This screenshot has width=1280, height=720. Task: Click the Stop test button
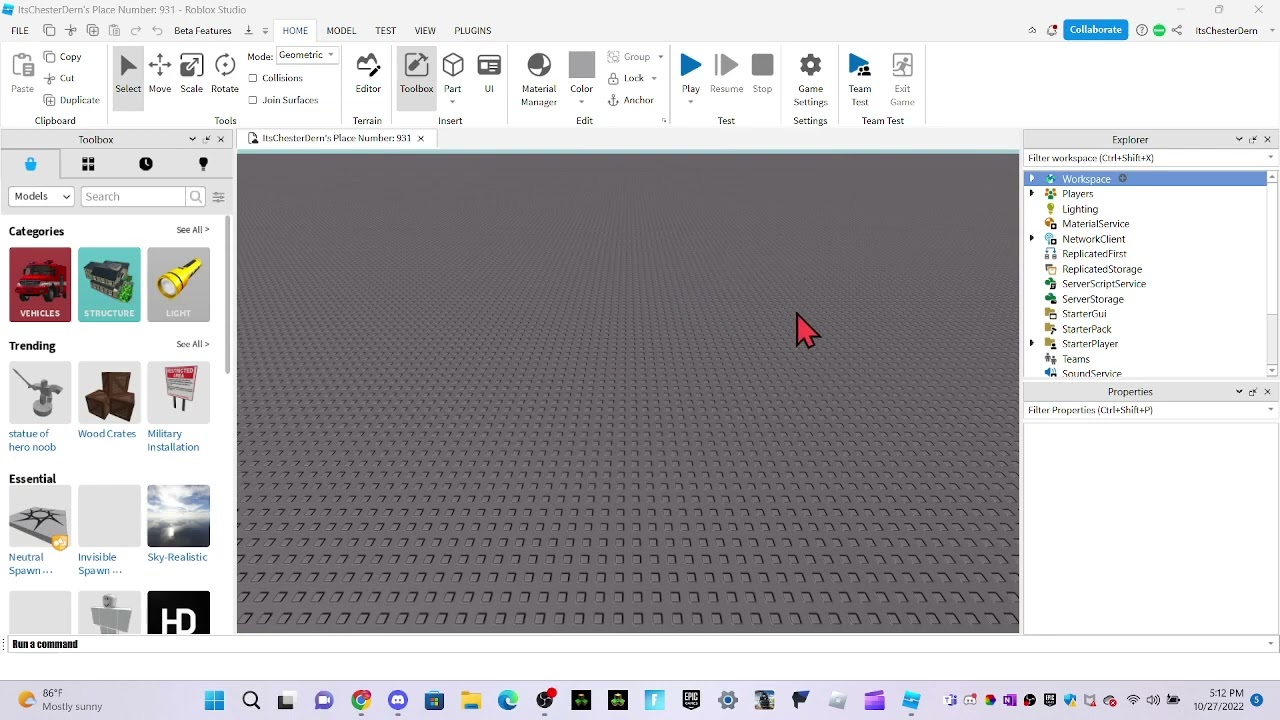click(762, 74)
